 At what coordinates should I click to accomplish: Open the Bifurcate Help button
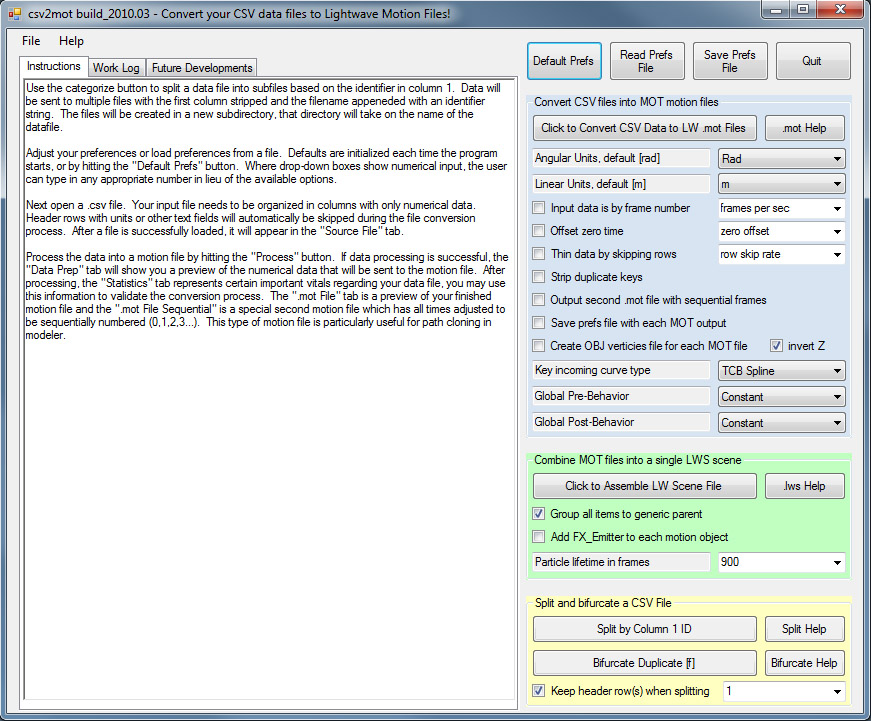[x=804, y=663]
